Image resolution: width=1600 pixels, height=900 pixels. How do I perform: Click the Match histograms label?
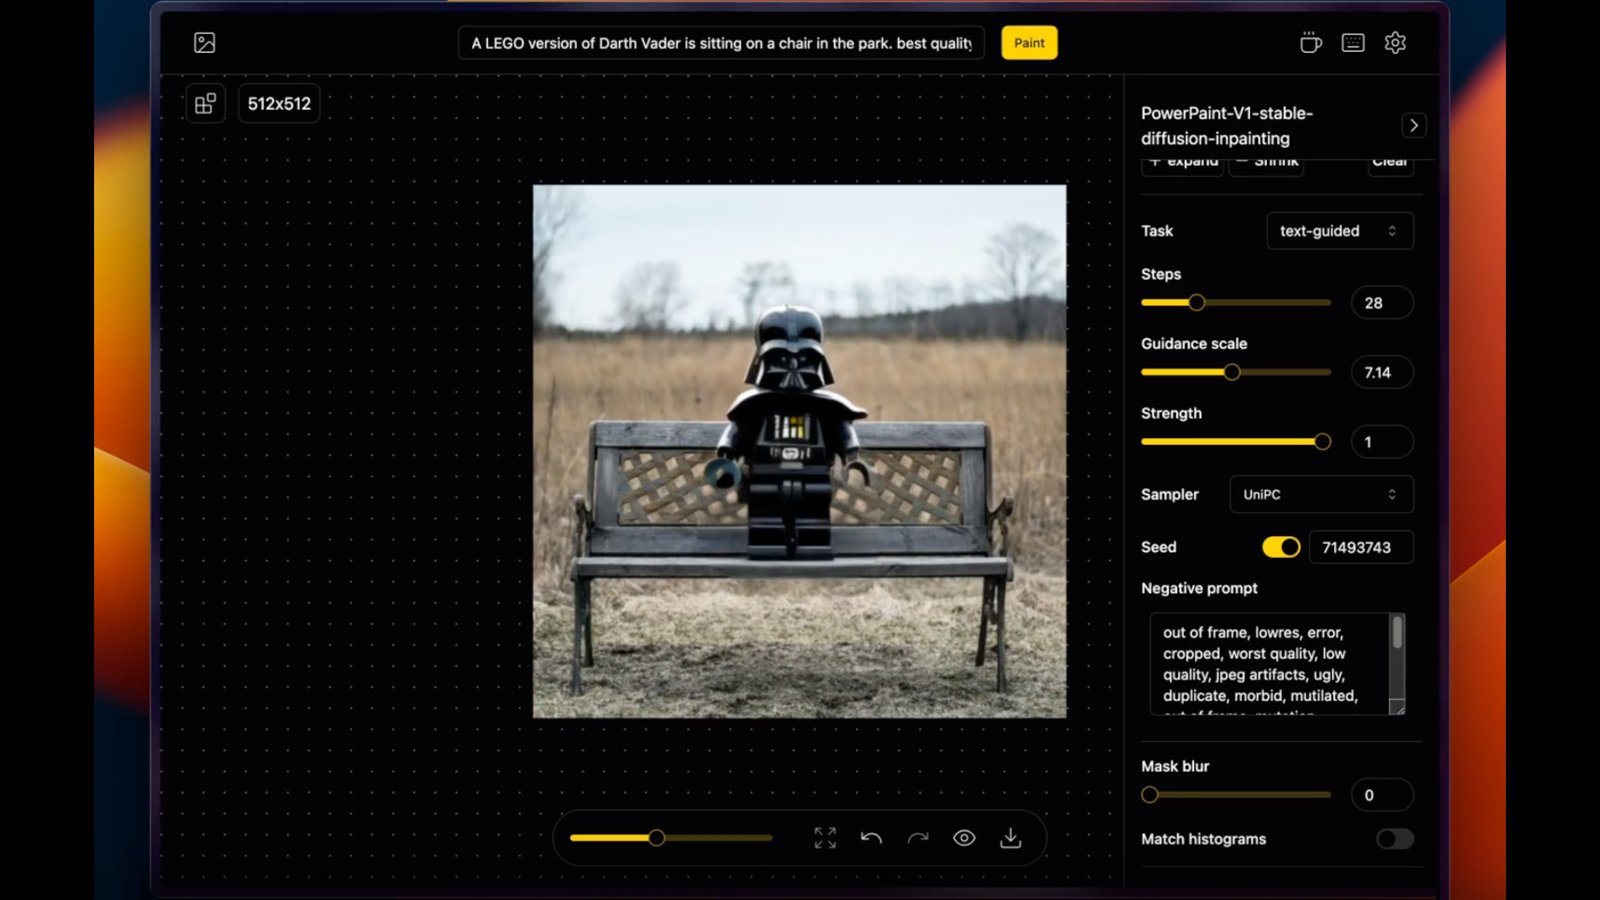pos(1204,839)
